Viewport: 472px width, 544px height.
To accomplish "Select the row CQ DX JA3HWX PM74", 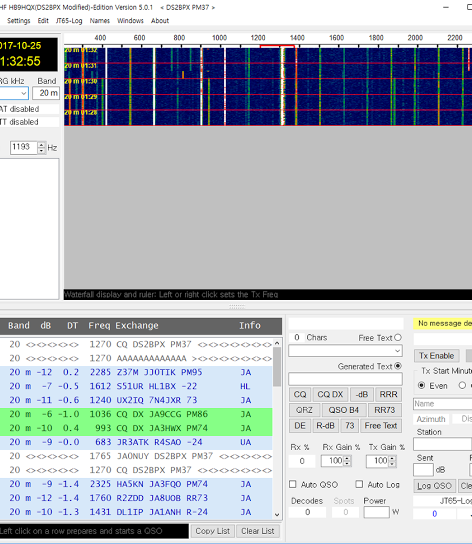I will [136, 428].
